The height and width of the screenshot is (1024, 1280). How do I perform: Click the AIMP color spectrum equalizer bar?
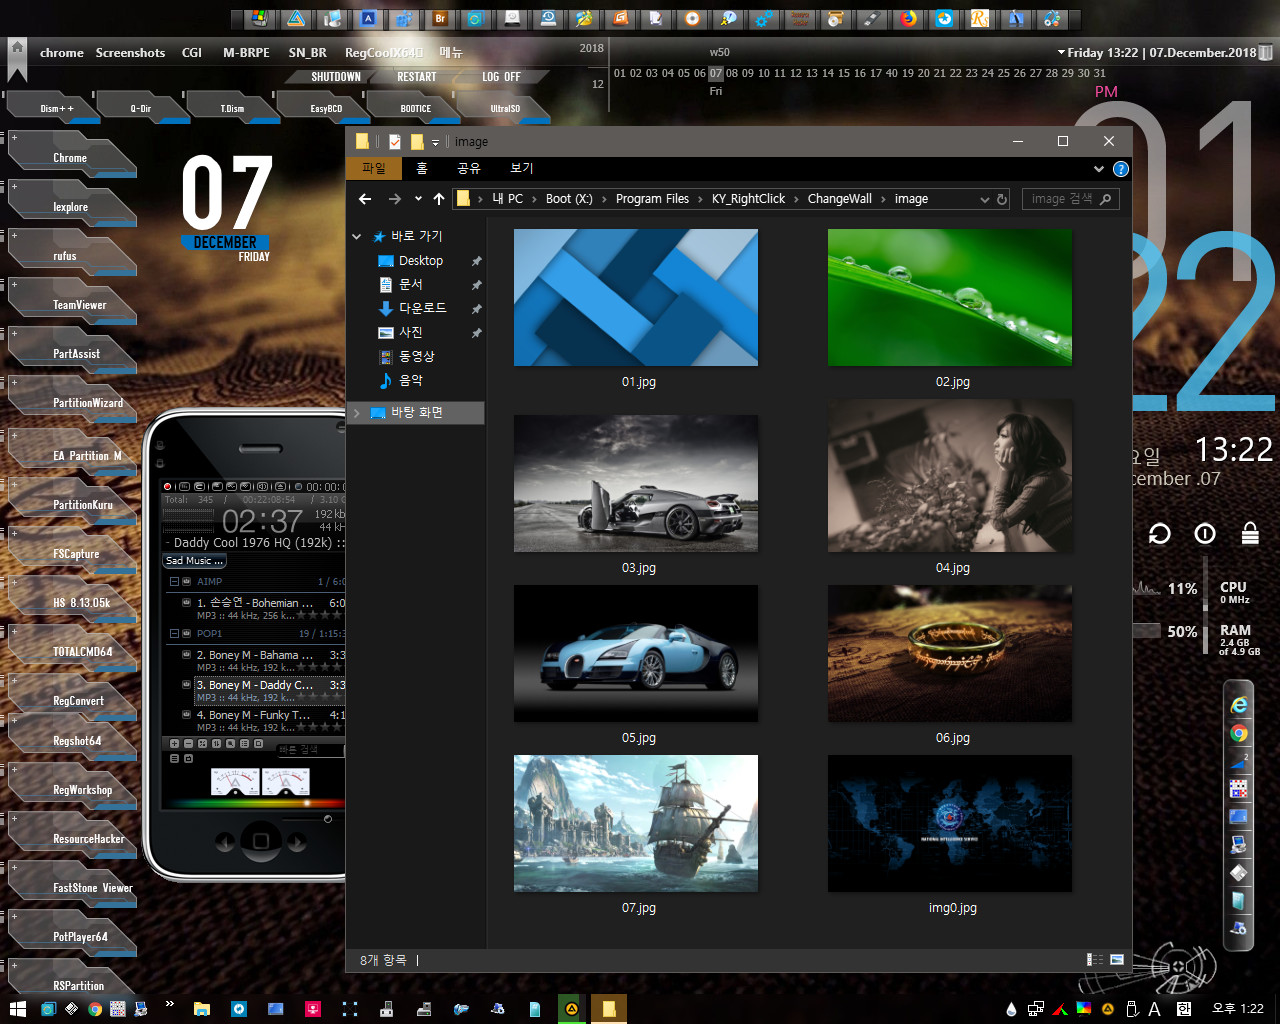pos(256,803)
